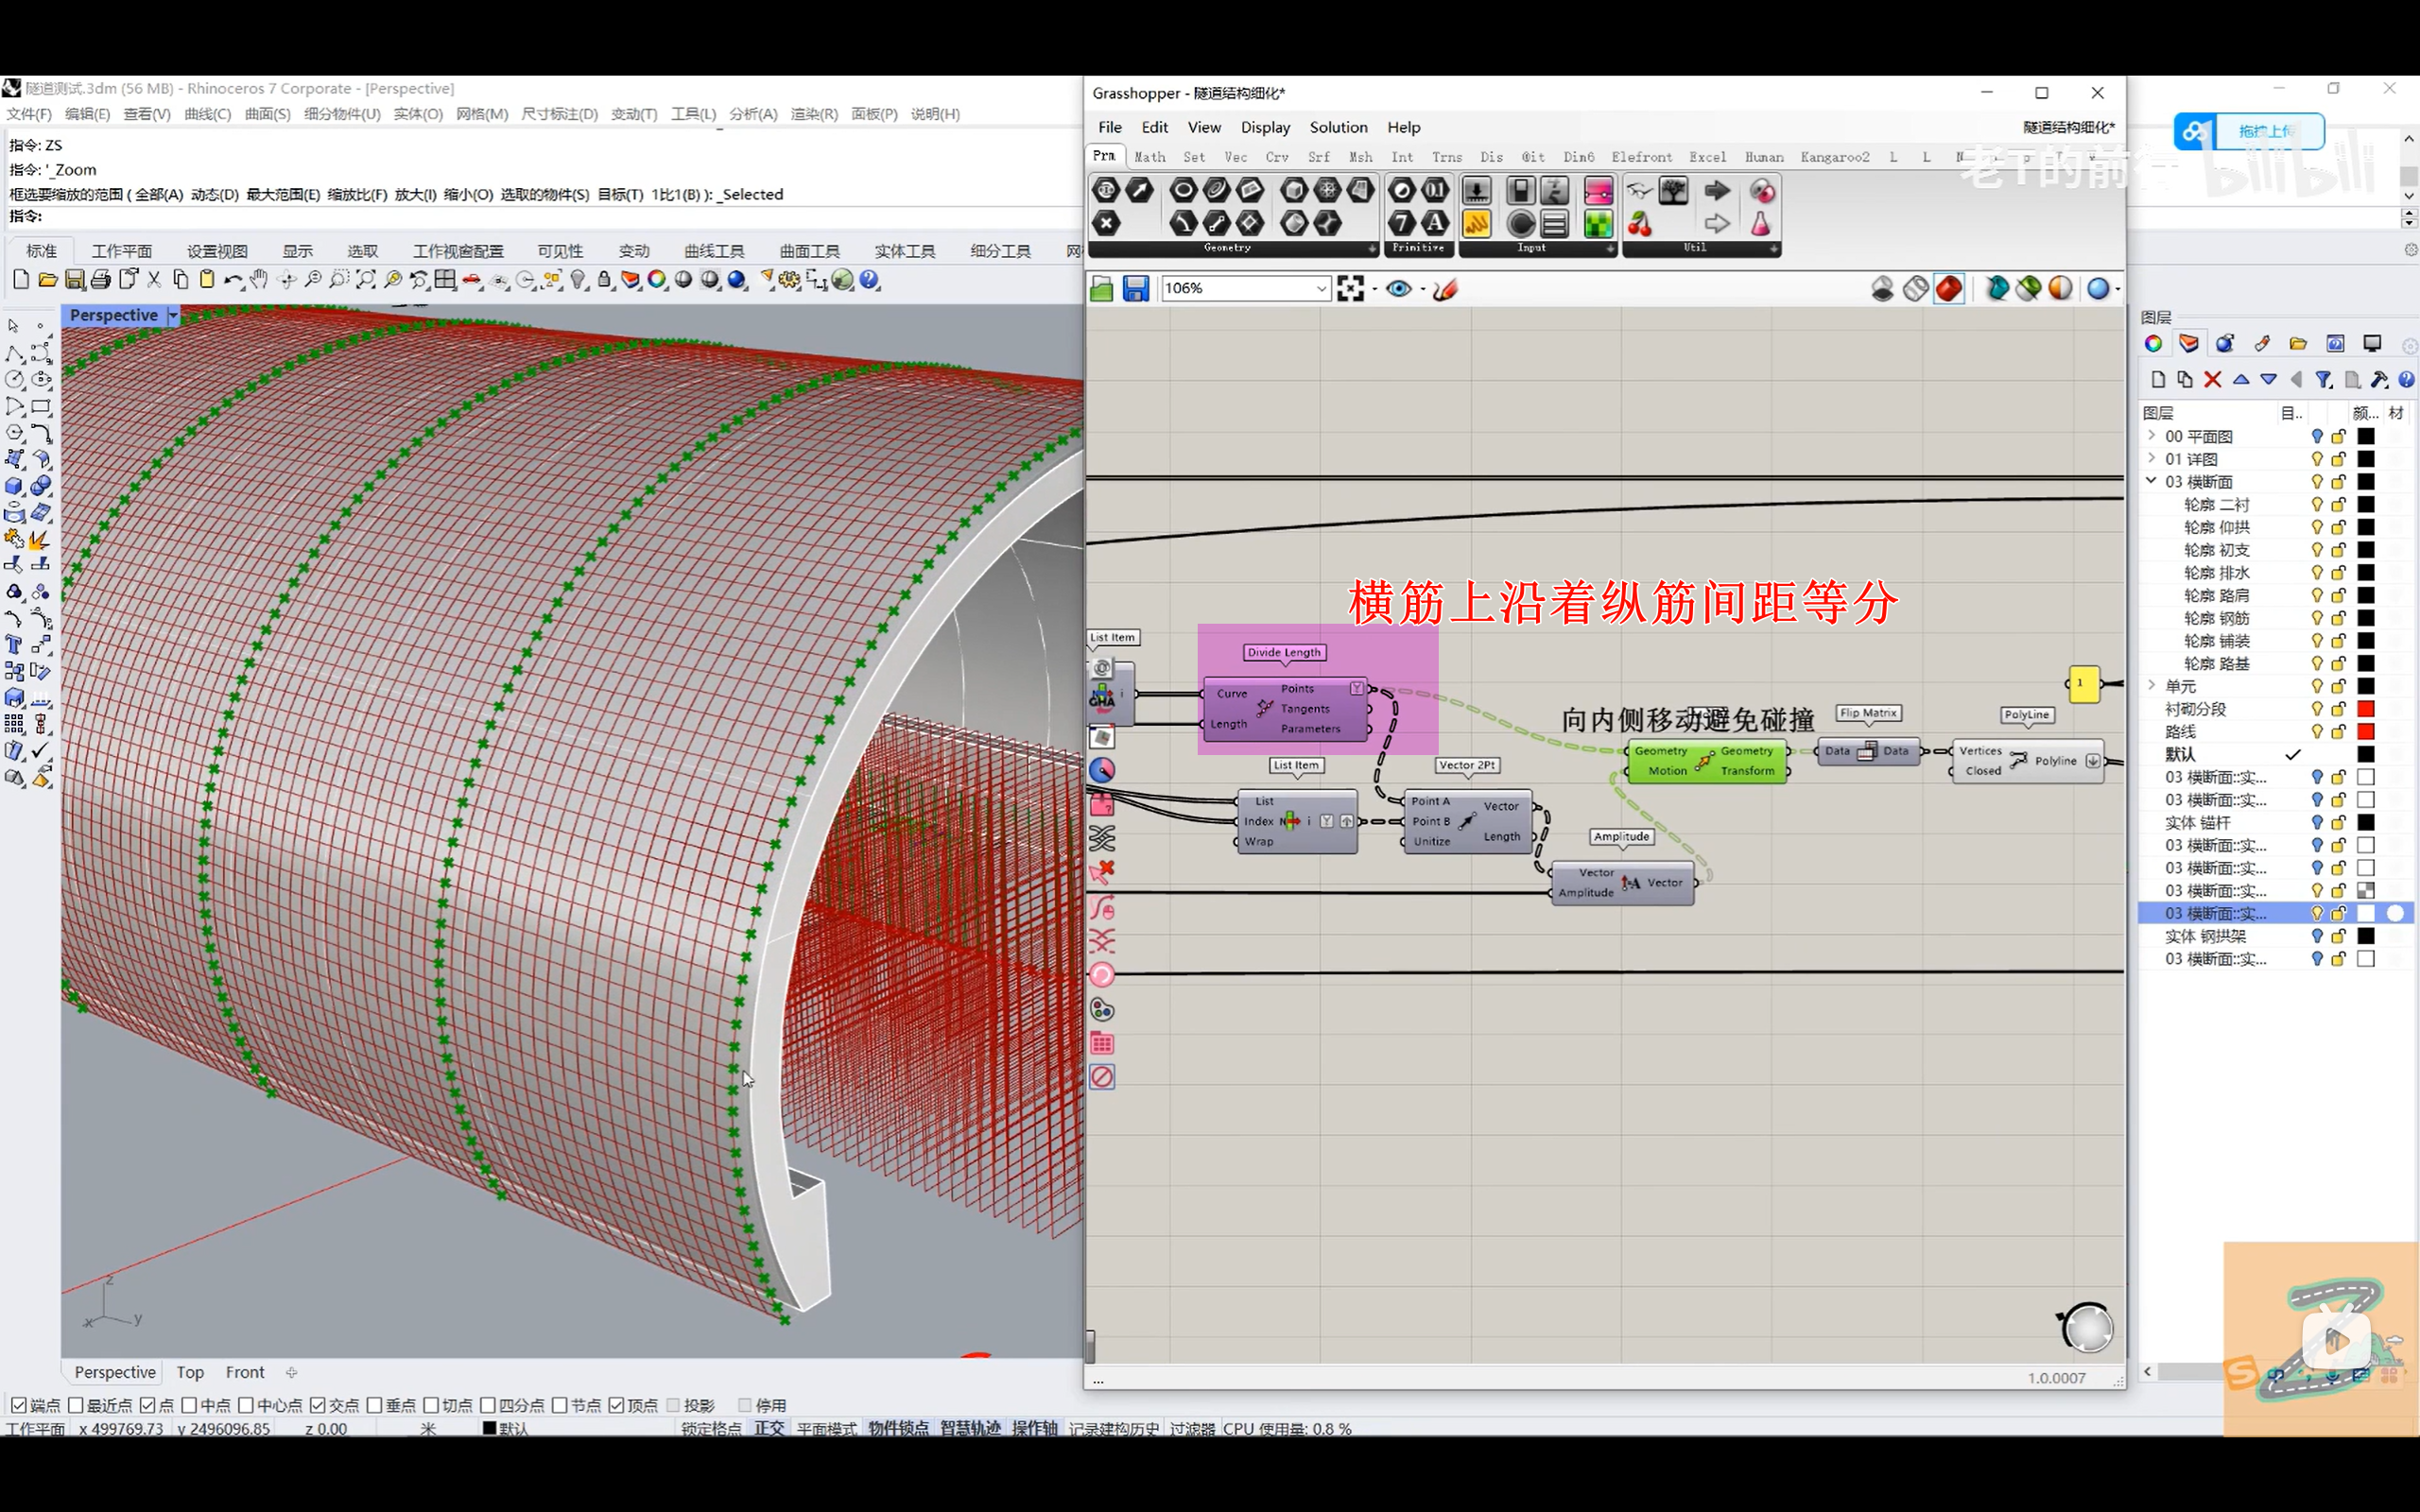Click the Rhino Print icon
This screenshot has width=2420, height=1512.
click(101, 281)
